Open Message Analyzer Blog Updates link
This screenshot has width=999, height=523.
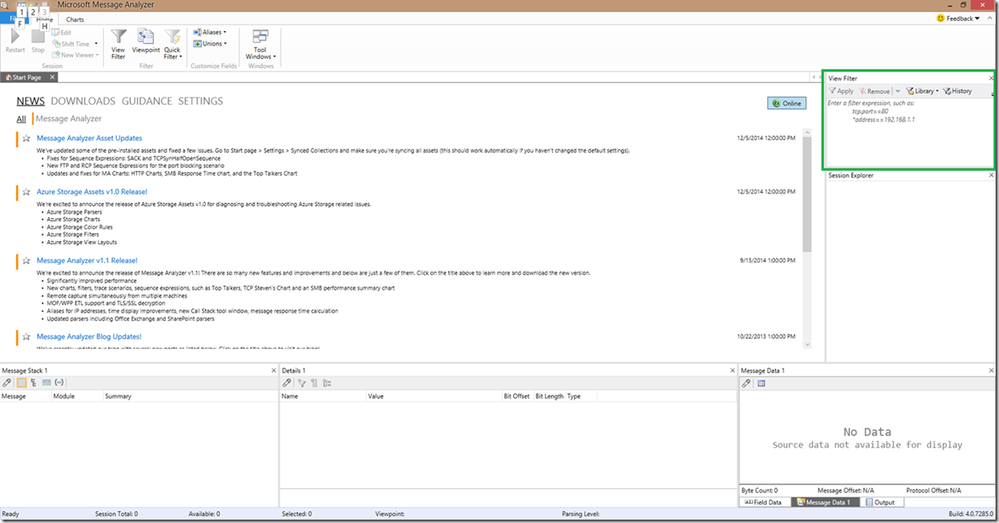(x=89, y=336)
